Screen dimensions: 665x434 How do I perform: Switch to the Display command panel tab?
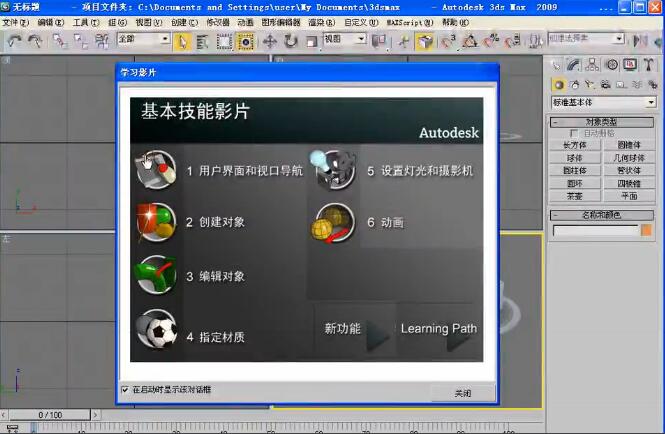[x=630, y=65]
